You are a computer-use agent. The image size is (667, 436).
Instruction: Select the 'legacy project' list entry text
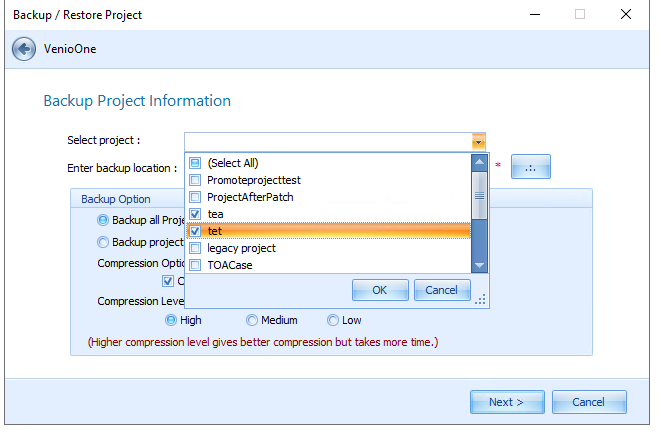tap(242, 248)
